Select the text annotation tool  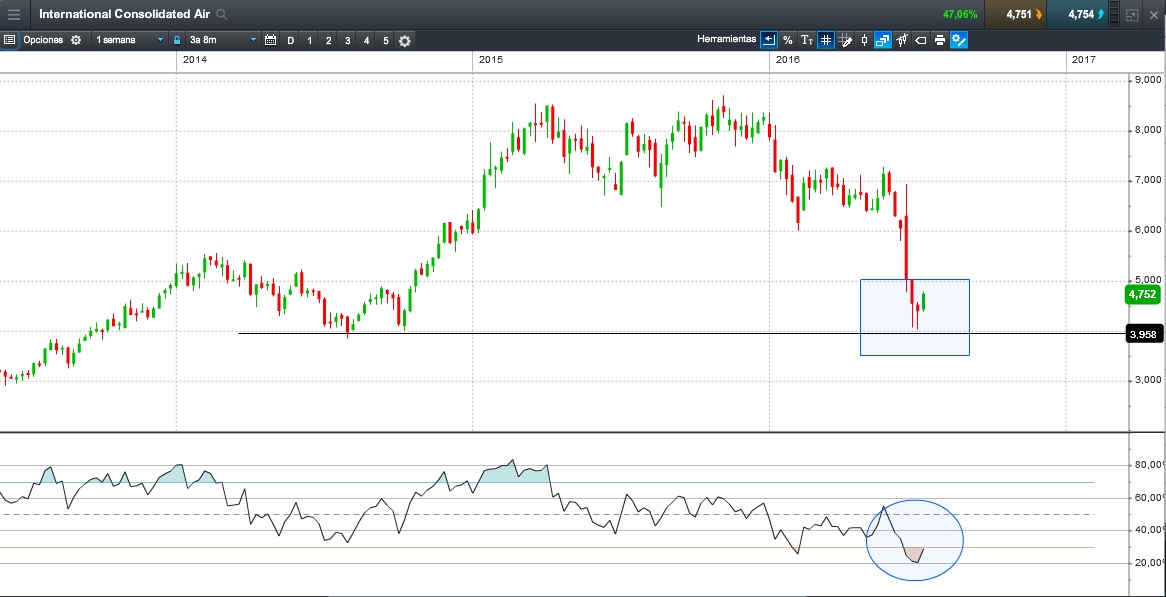(806, 40)
